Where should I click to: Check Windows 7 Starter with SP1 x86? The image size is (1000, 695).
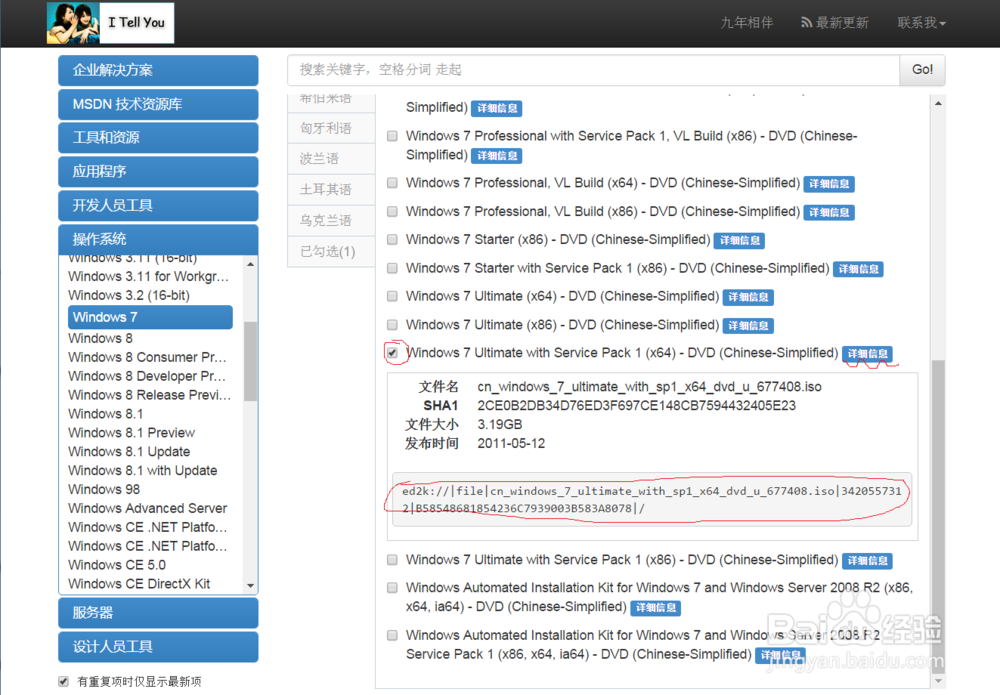pos(392,268)
